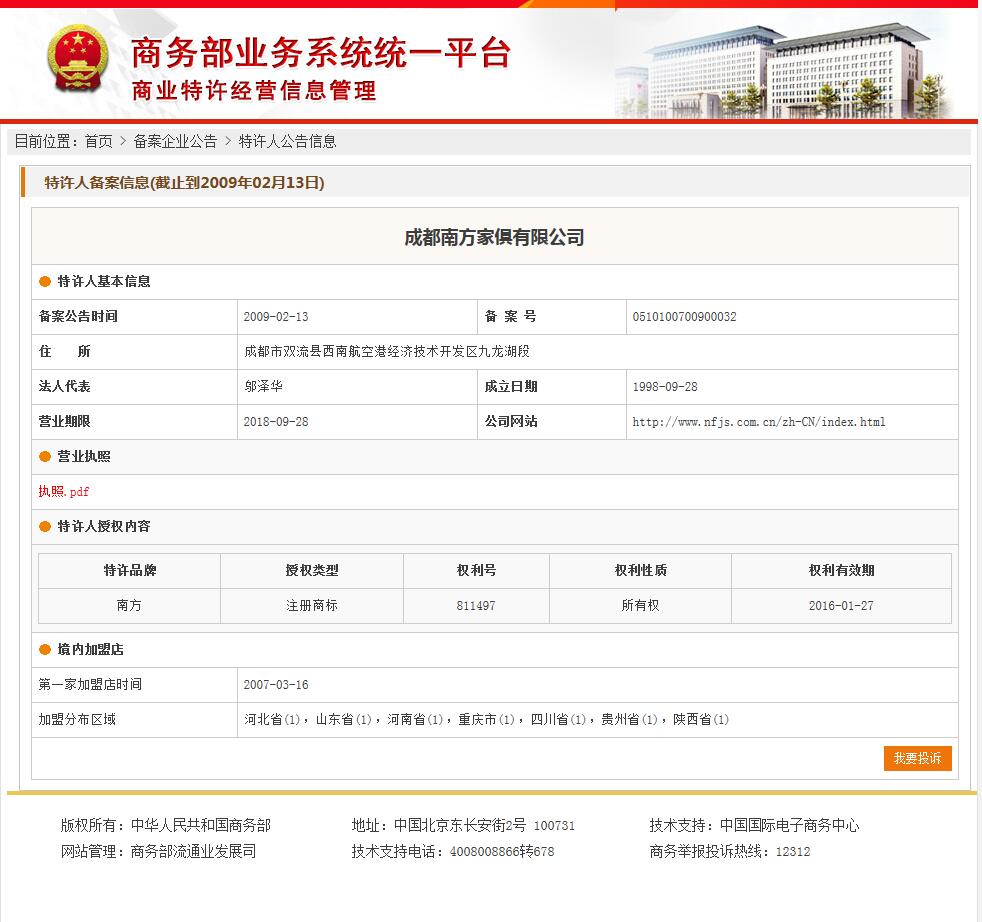Select the 811497 rights number cell
This screenshot has width=982, height=922.
476,606
